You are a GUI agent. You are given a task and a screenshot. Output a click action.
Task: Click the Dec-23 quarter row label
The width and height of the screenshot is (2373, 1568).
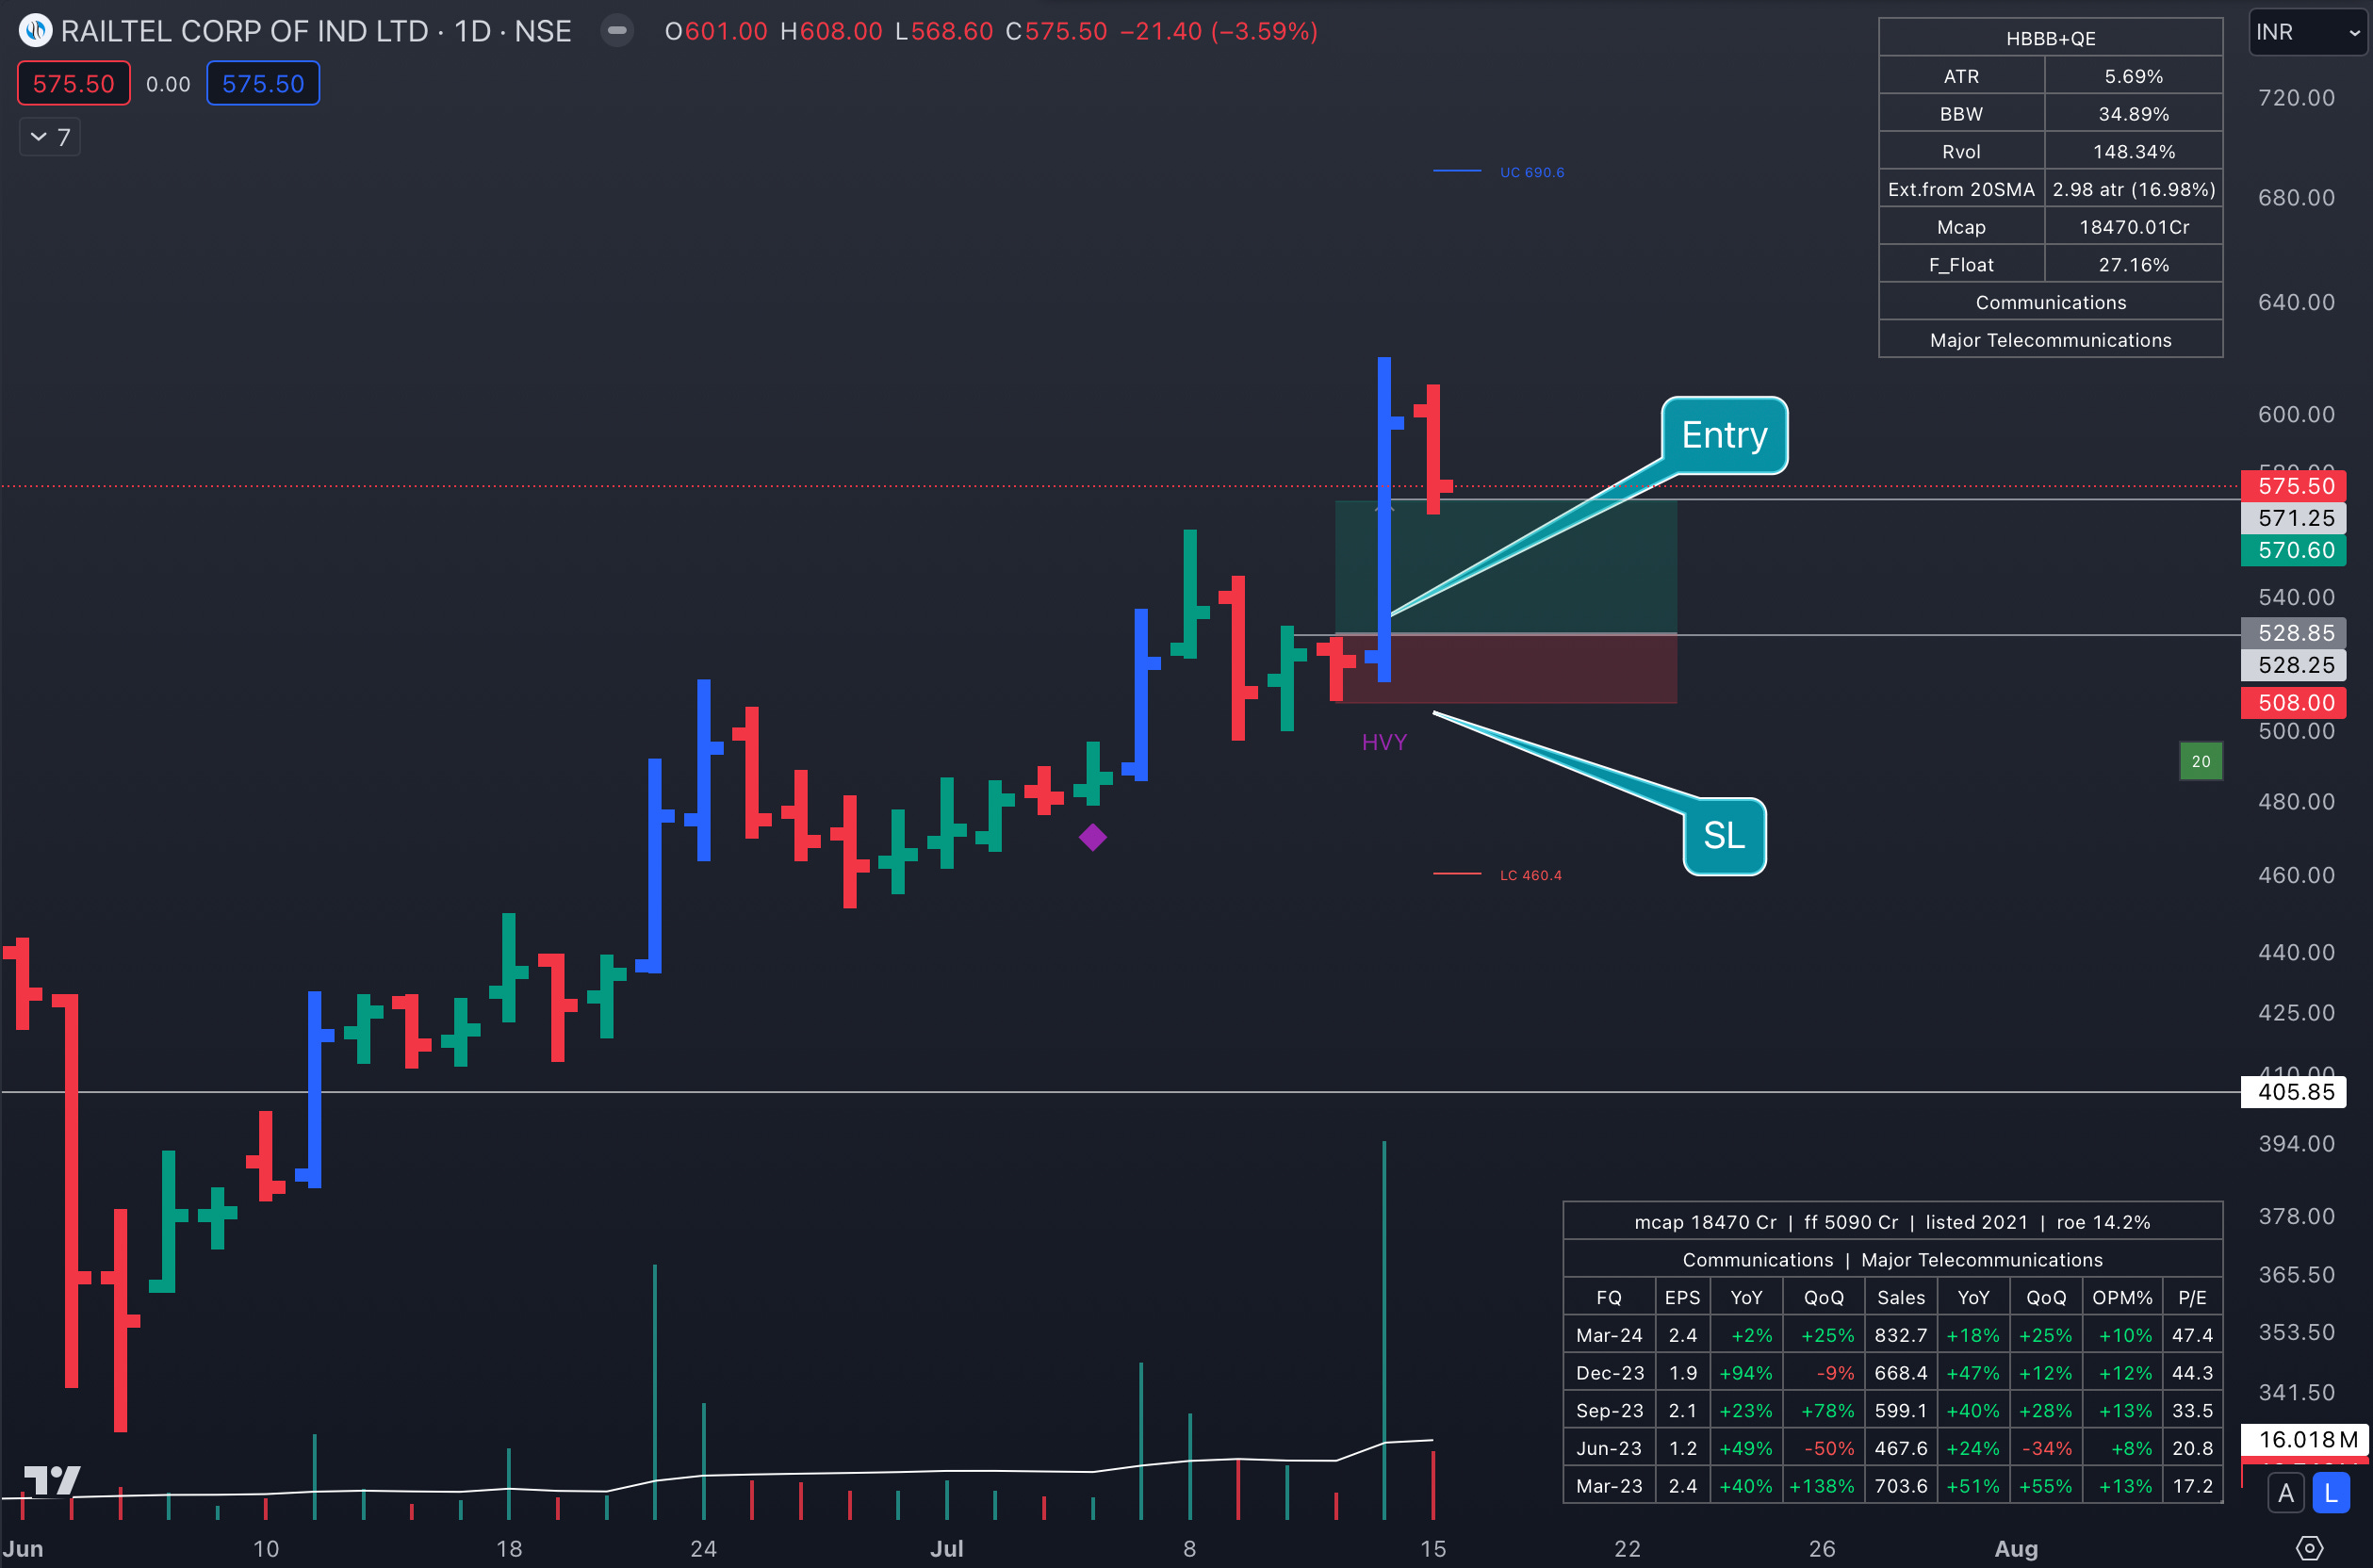click(x=1609, y=1373)
